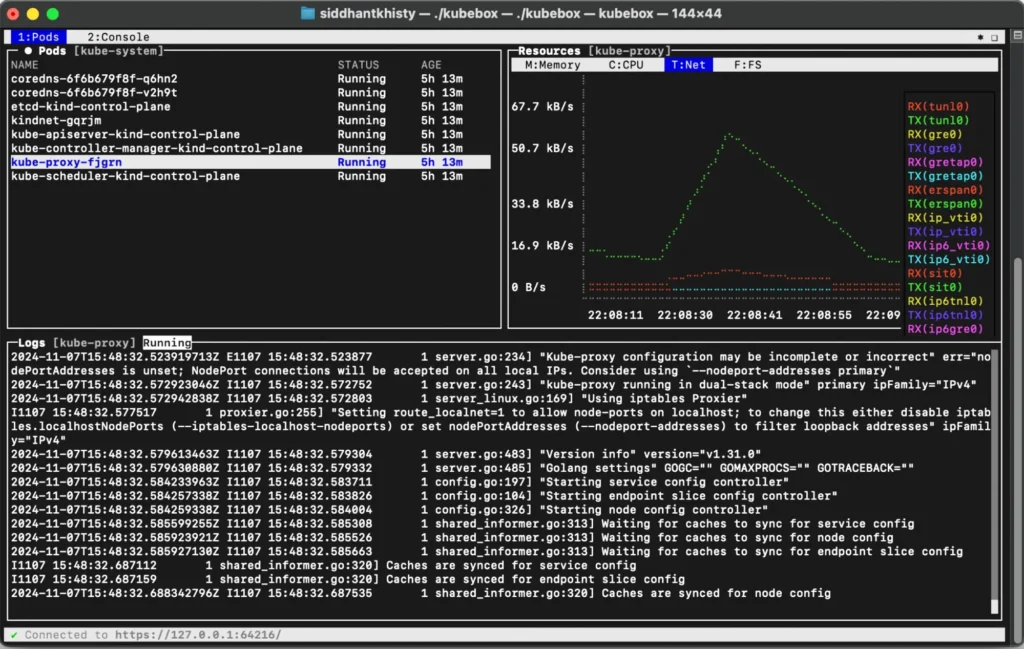The width and height of the screenshot is (1024, 649).
Task: Click the 16.9 kB/s axis label
Action: pyautogui.click(x=543, y=245)
